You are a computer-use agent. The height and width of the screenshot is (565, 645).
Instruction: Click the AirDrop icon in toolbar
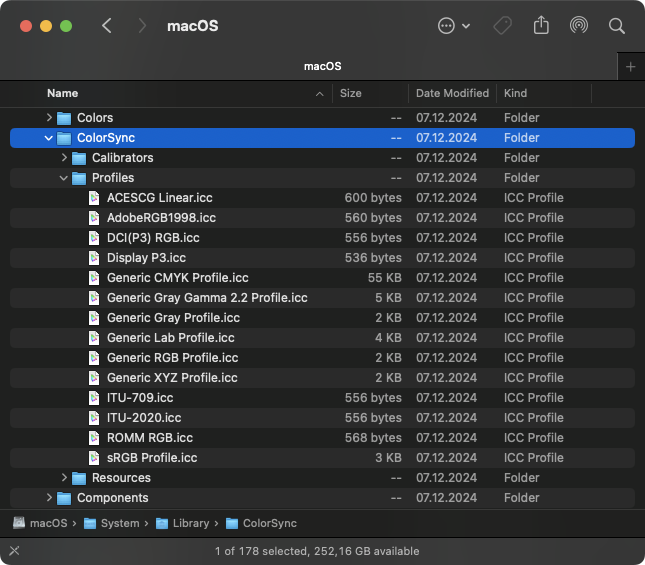click(578, 25)
